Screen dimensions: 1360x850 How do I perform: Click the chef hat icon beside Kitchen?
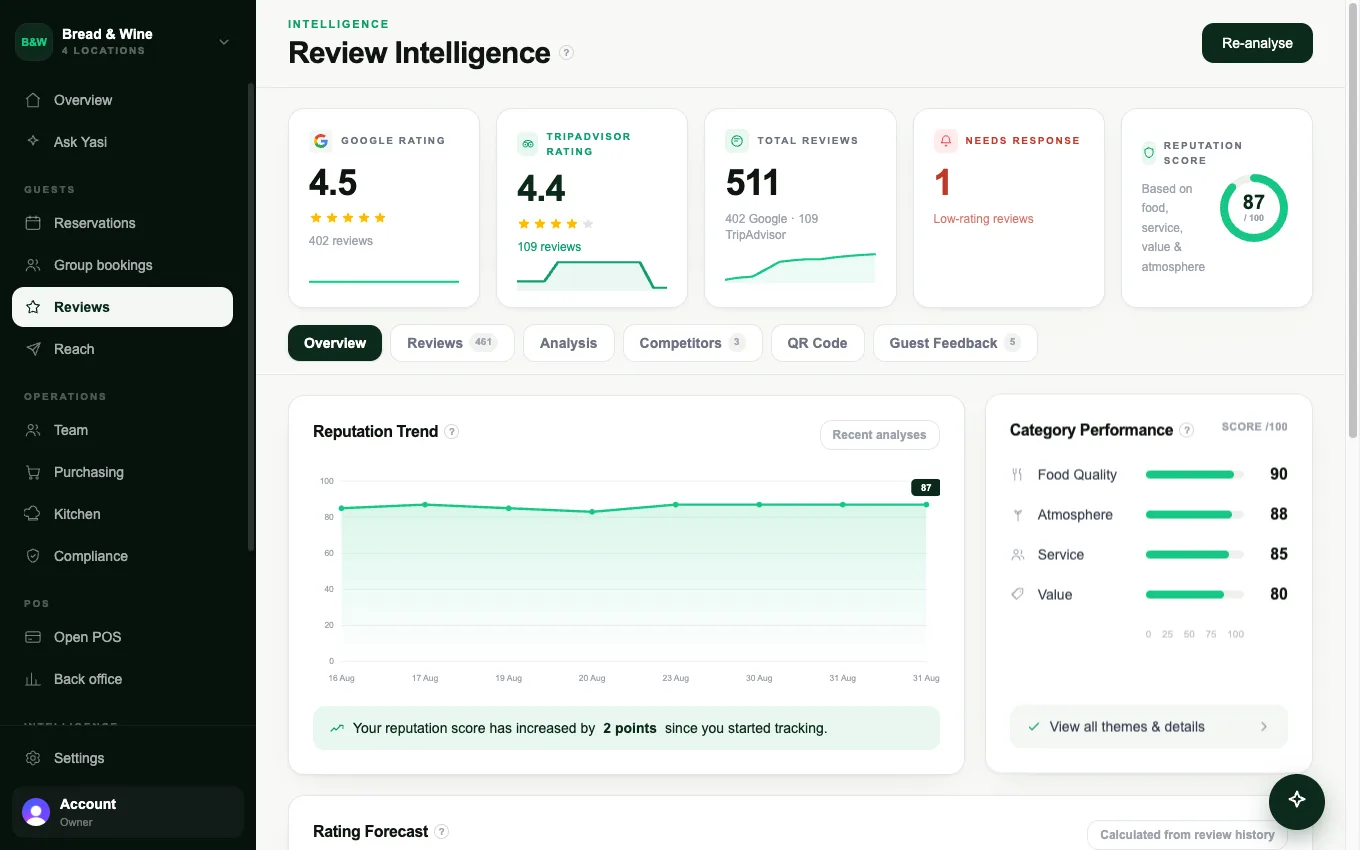33,514
